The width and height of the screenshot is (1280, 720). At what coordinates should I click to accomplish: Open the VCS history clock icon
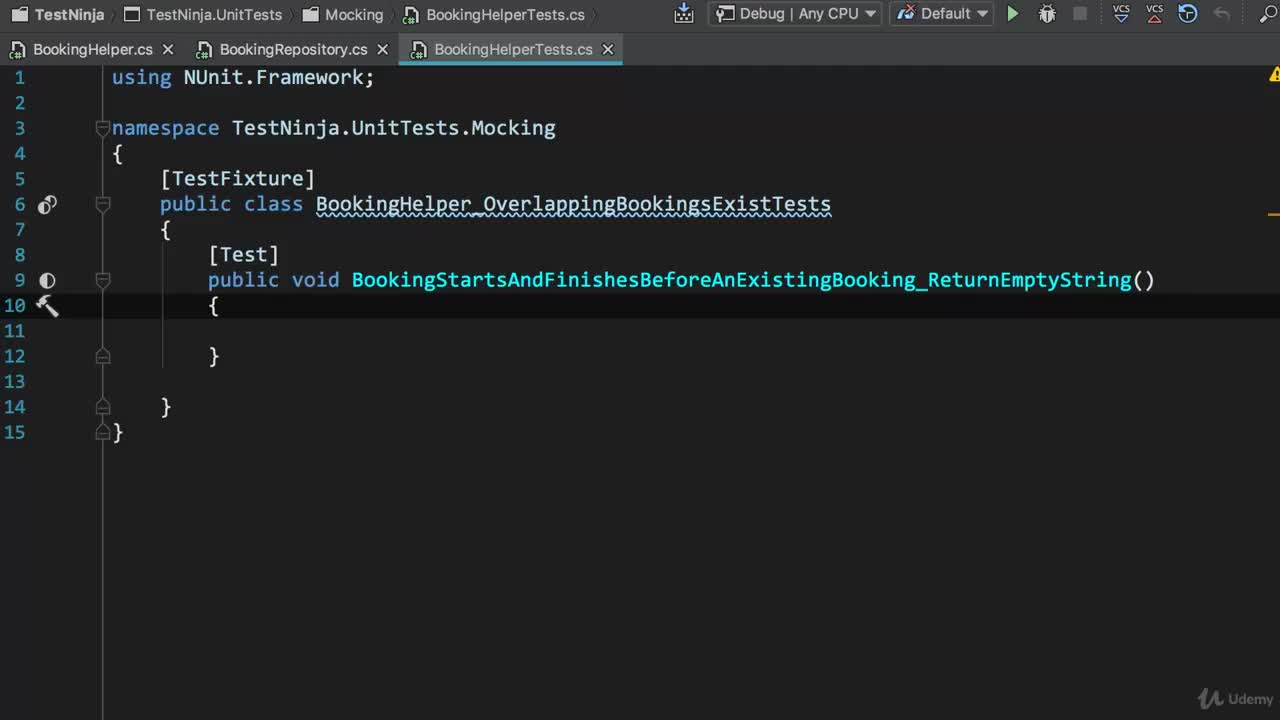click(1188, 14)
